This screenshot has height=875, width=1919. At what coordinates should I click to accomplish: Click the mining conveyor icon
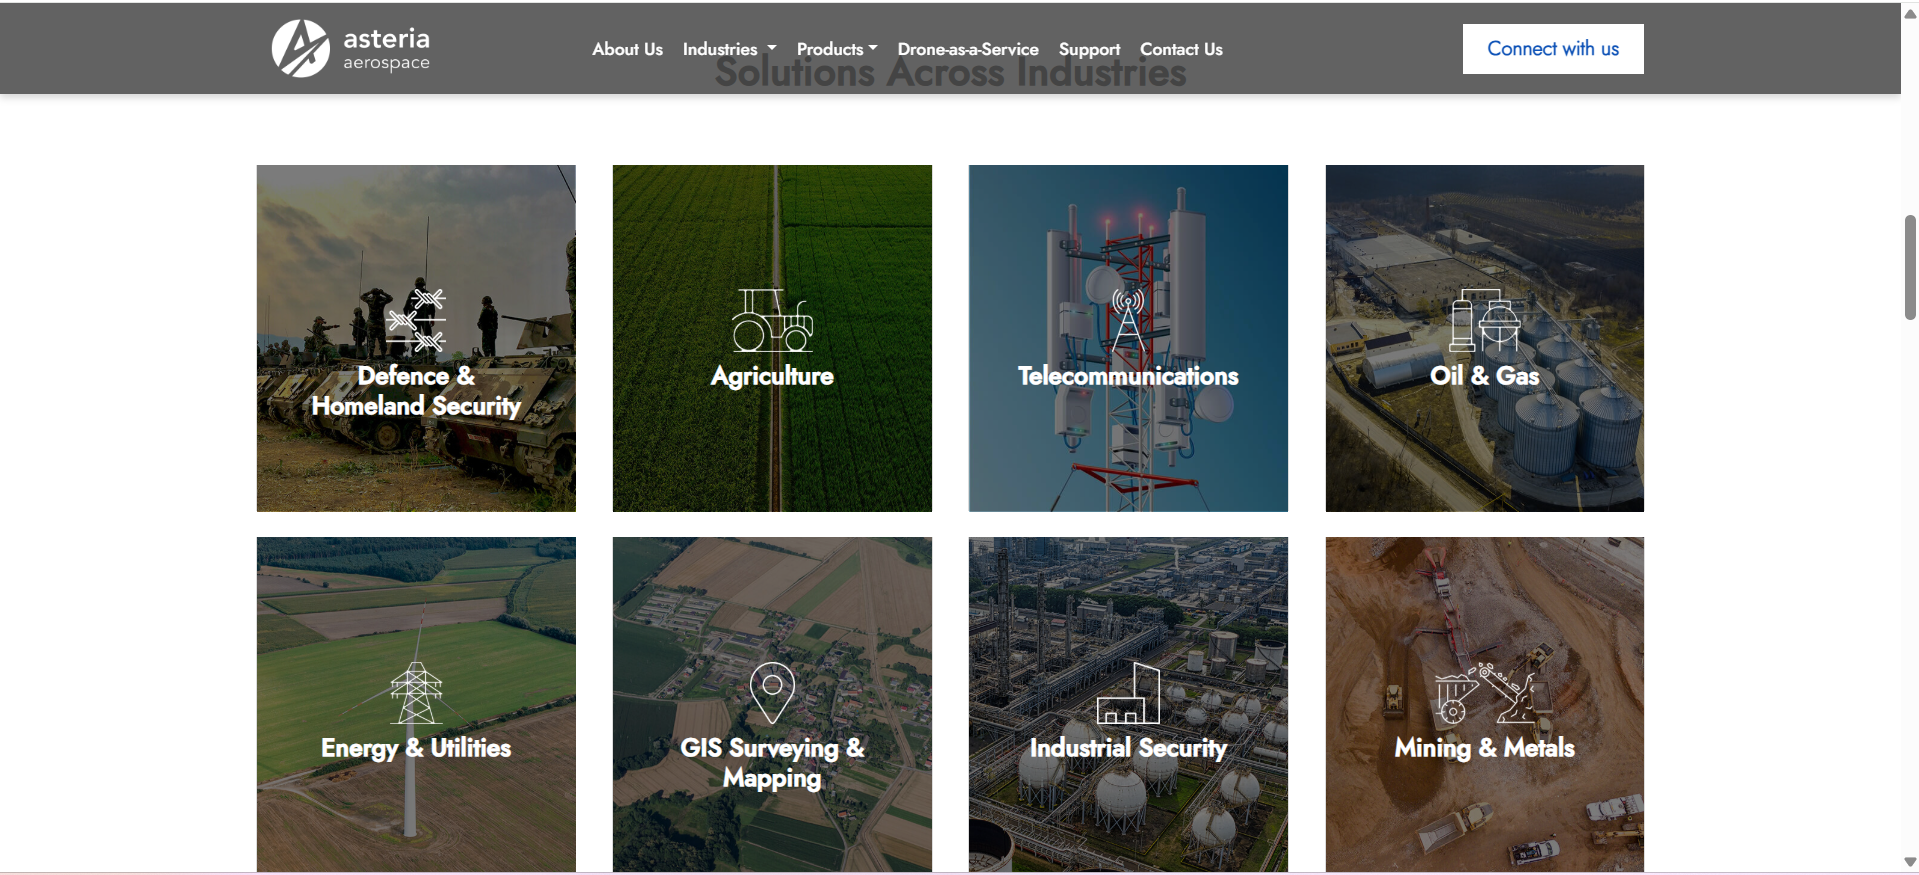coord(1485,693)
